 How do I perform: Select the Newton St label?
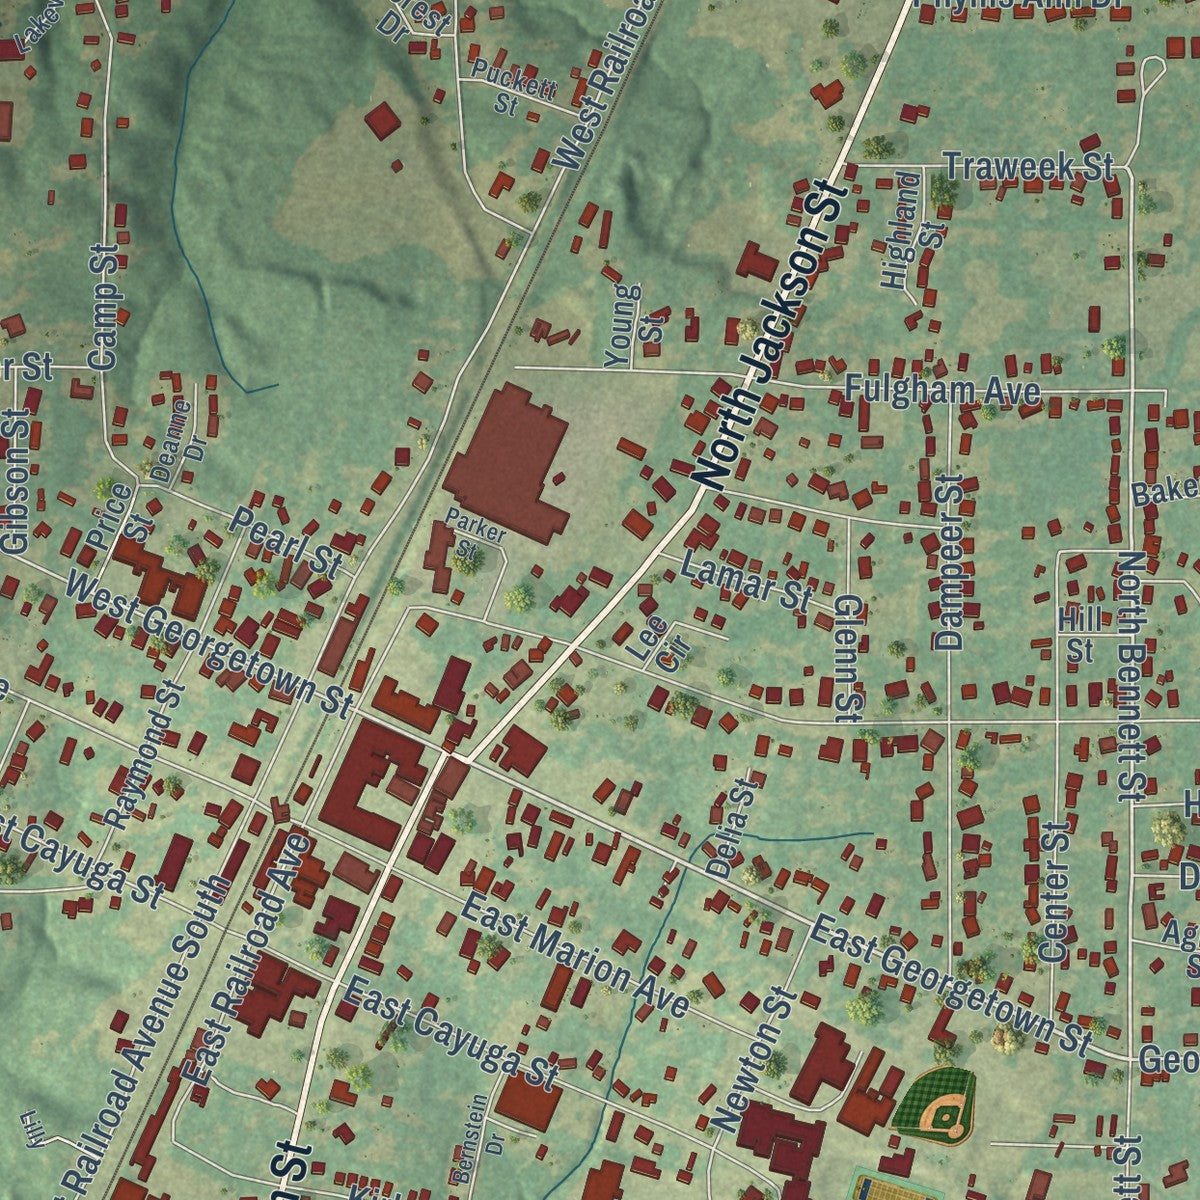(754, 1061)
